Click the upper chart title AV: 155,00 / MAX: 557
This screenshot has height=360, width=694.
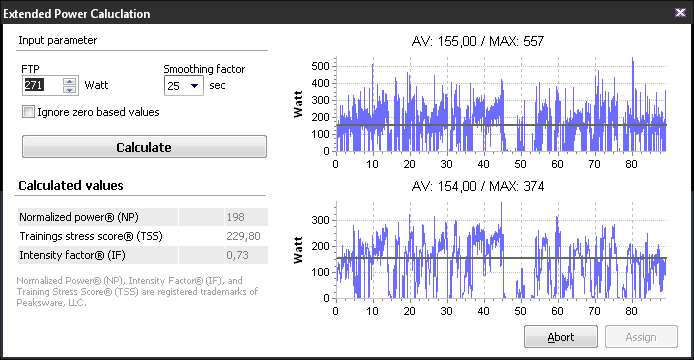pos(478,41)
